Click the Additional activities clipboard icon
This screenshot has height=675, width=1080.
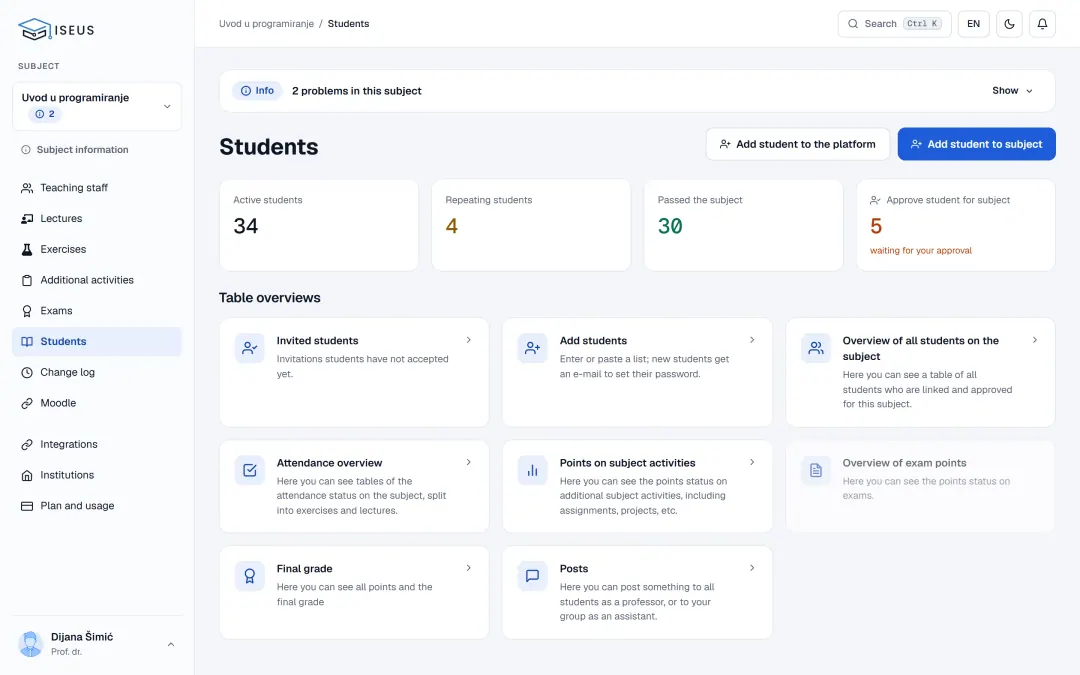coord(27,280)
